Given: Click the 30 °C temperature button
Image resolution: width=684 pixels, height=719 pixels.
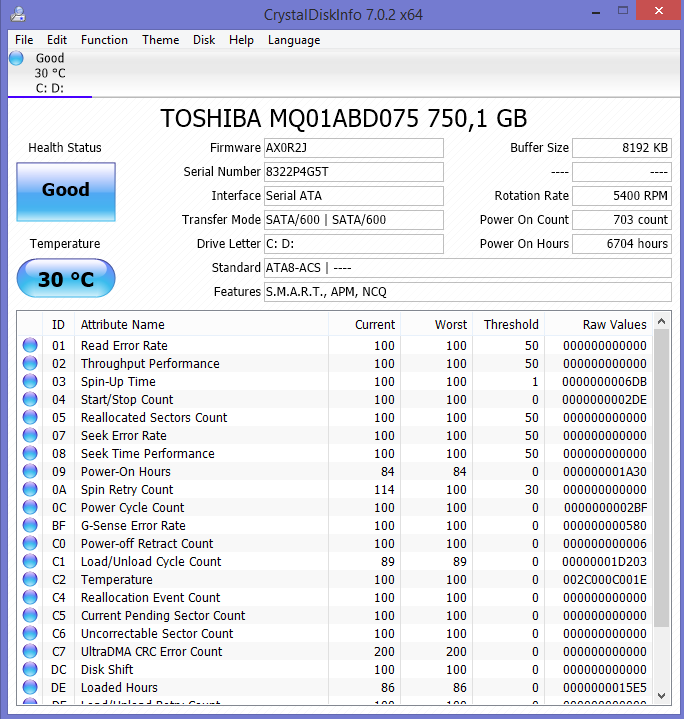Looking at the screenshot, I should coord(66,278).
